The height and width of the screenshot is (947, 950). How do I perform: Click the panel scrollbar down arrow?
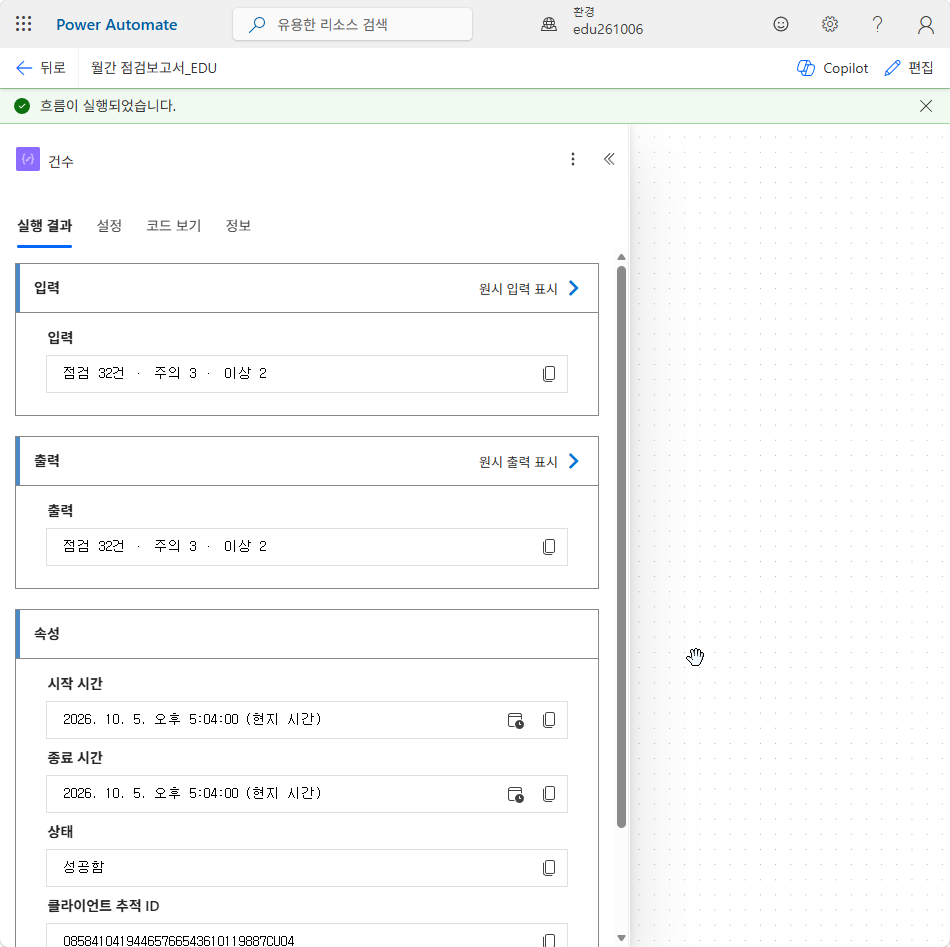621,938
